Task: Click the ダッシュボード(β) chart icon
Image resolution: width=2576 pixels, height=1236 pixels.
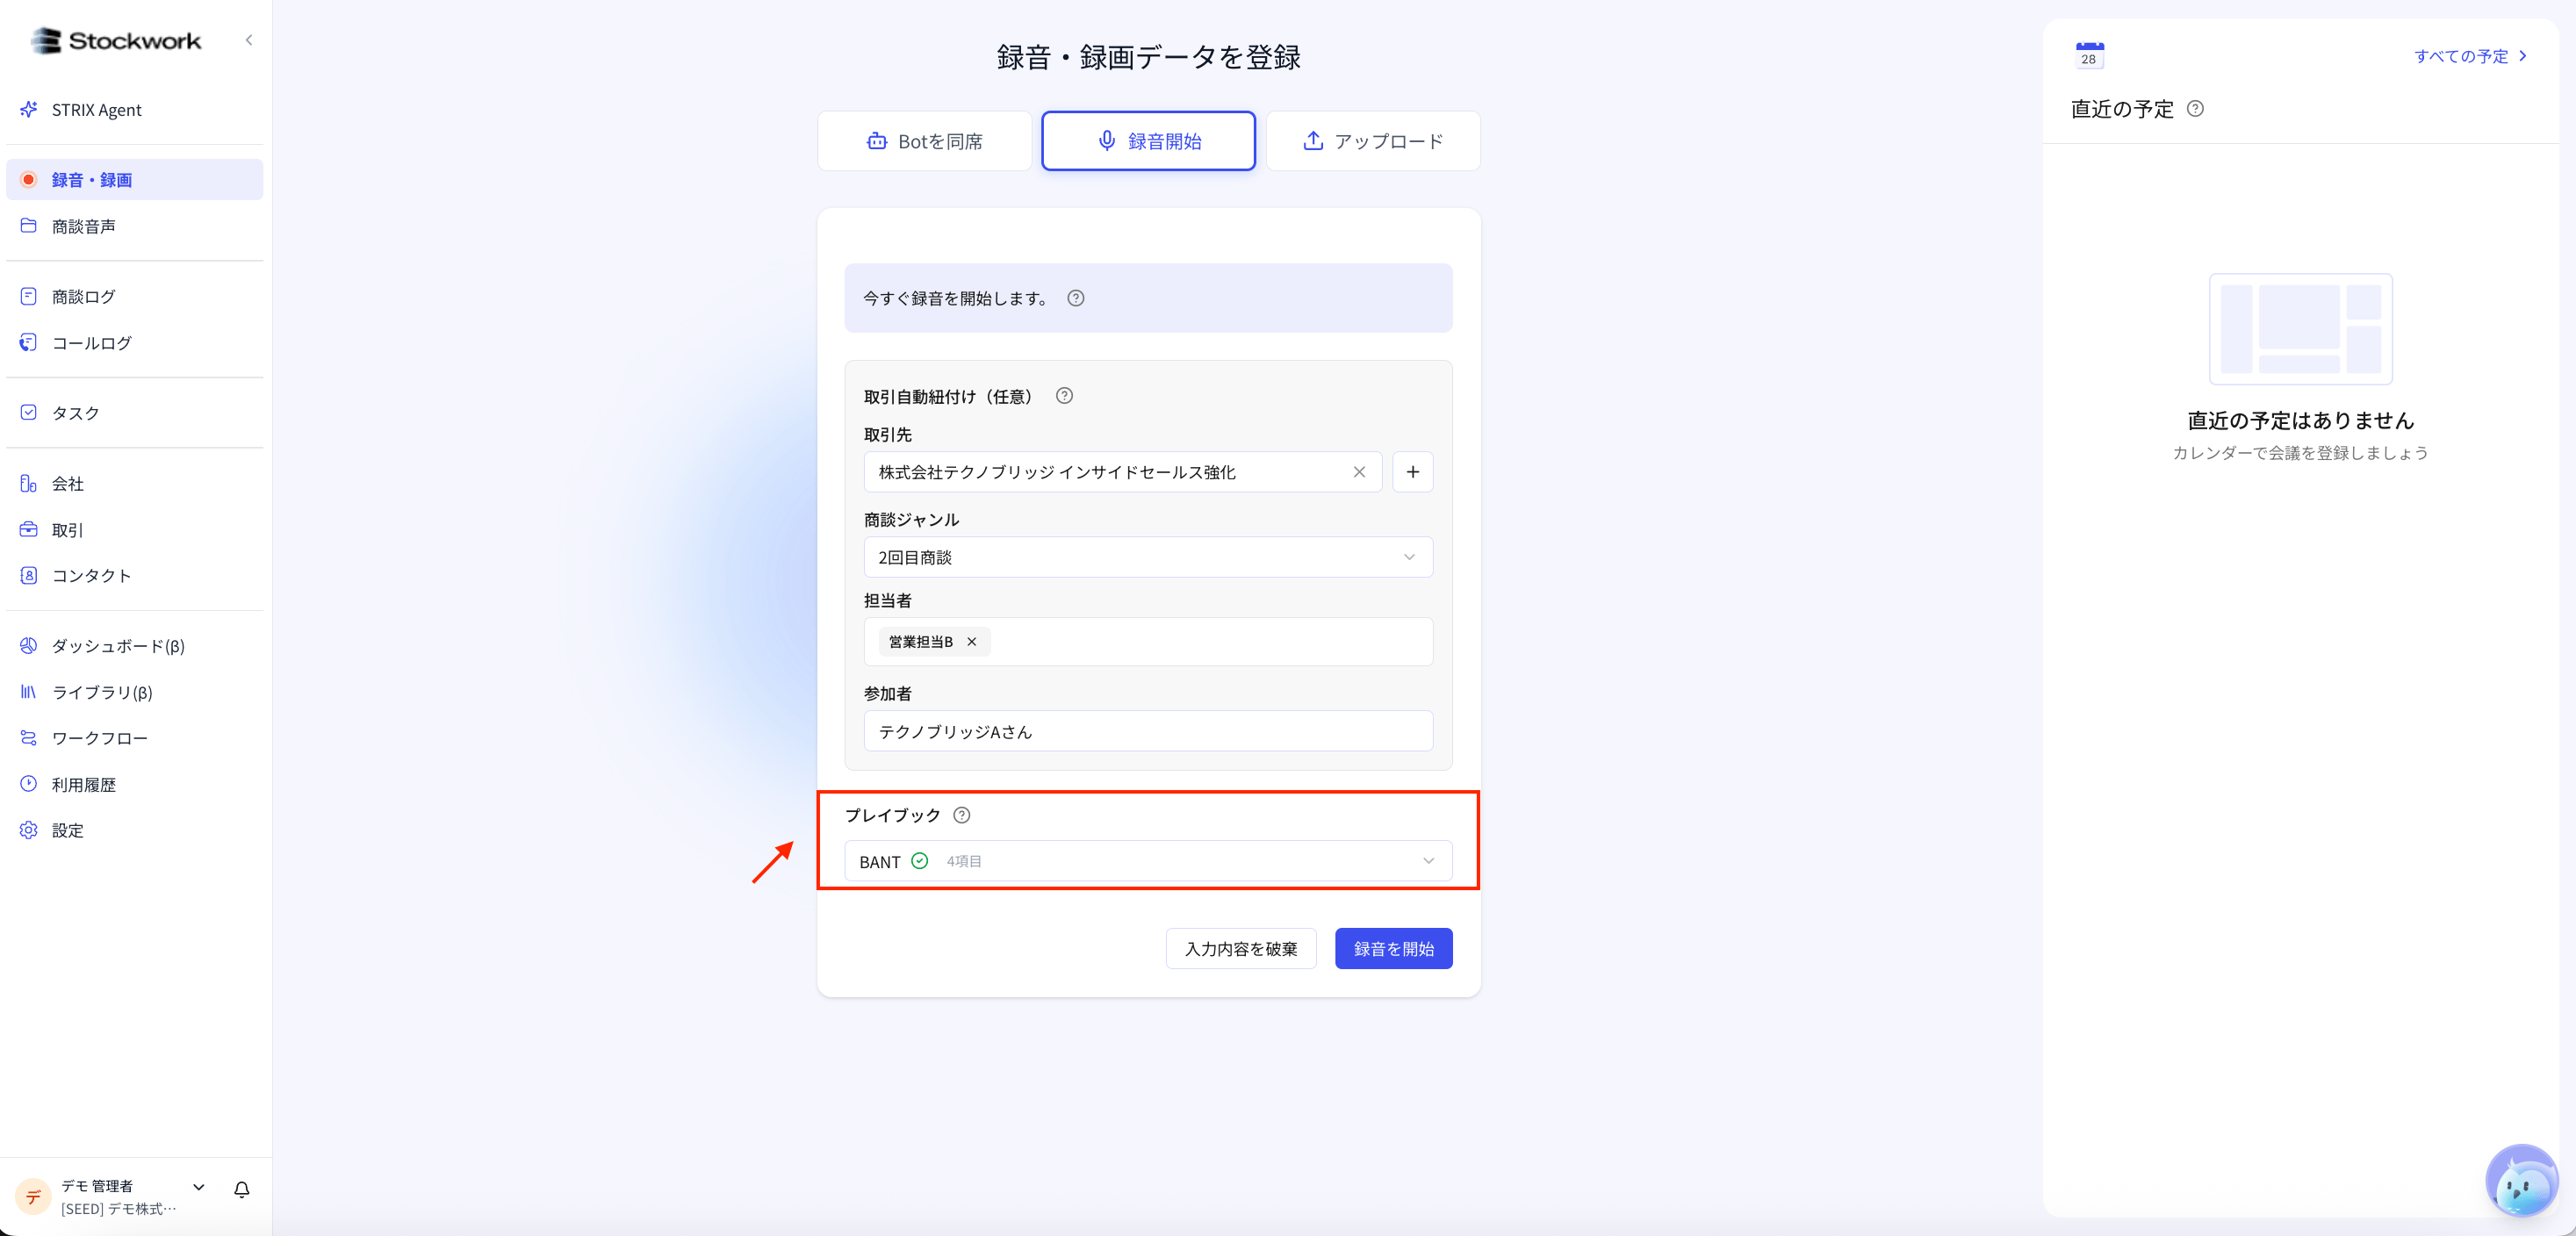Action: tap(29, 645)
